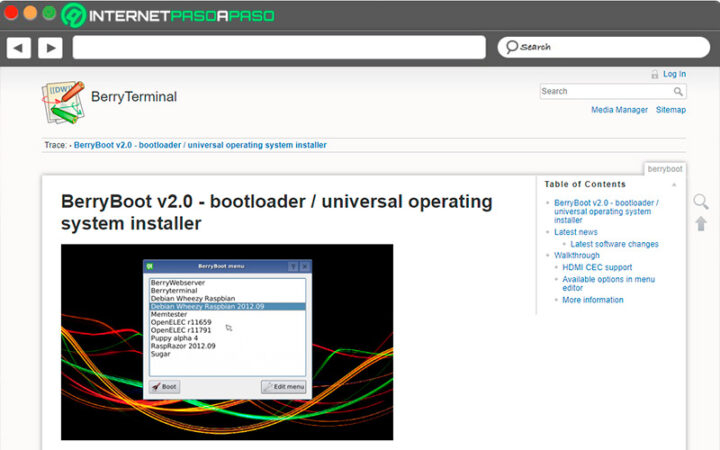Click the lock icon beside Log In

point(655,74)
